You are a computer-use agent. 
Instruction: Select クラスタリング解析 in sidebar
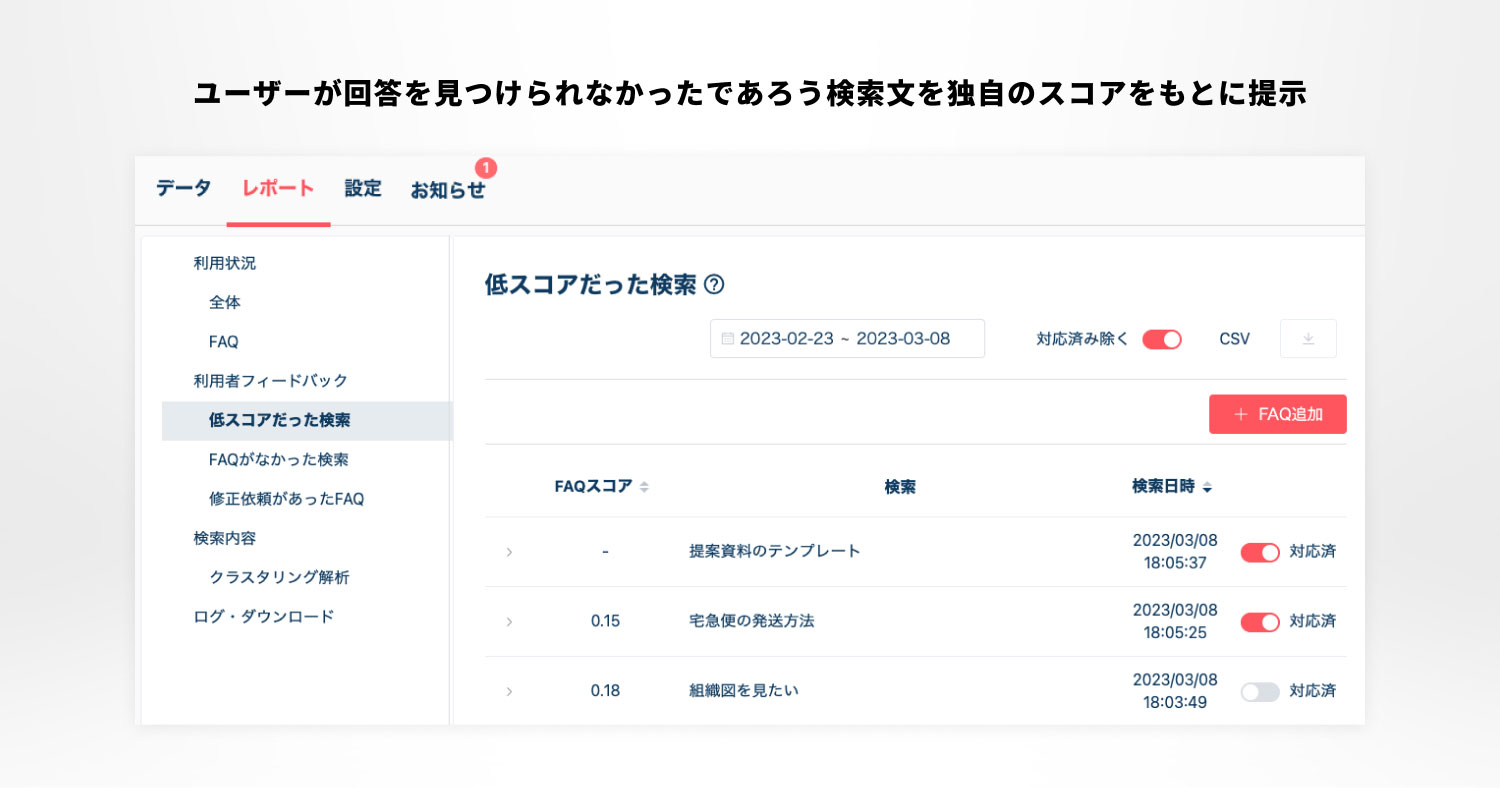point(279,578)
